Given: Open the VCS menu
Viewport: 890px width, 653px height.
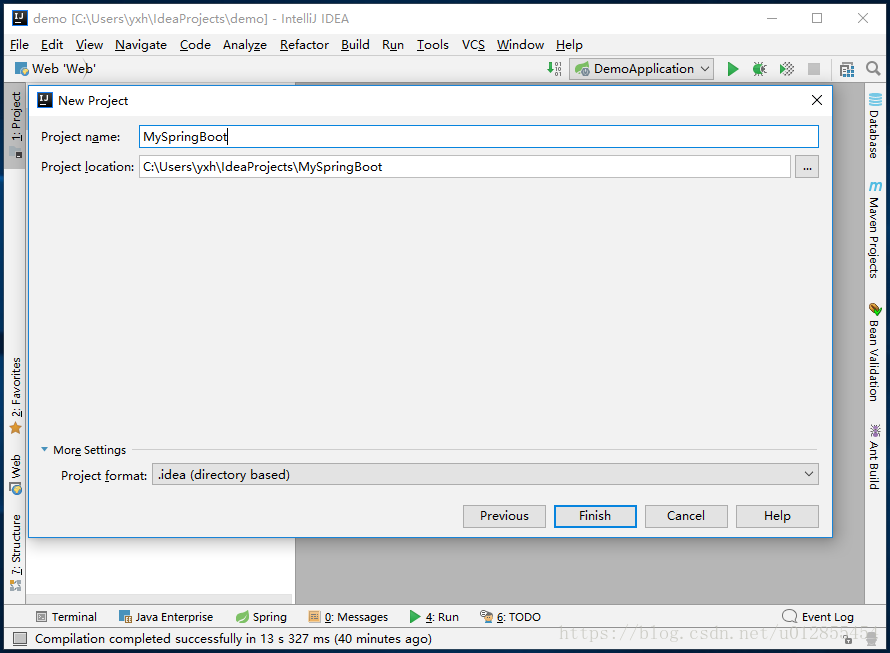Looking at the screenshot, I should (x=473, y=45).
